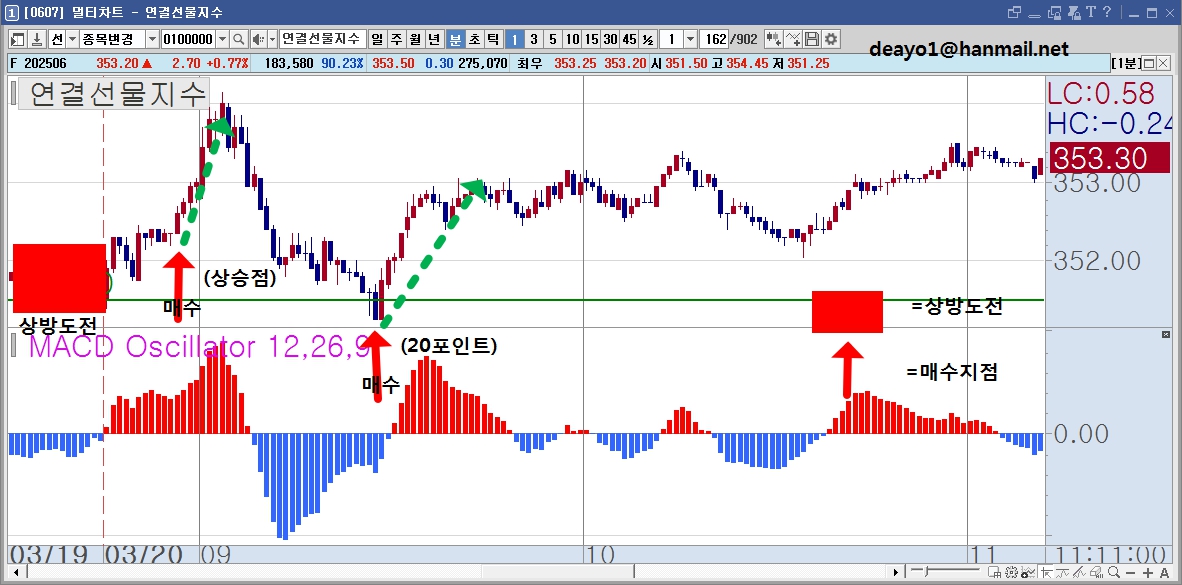Screen dimensions: 1182x585
Task: Open the dropdown arrow beside code 0100000
Action: [222, 39]
